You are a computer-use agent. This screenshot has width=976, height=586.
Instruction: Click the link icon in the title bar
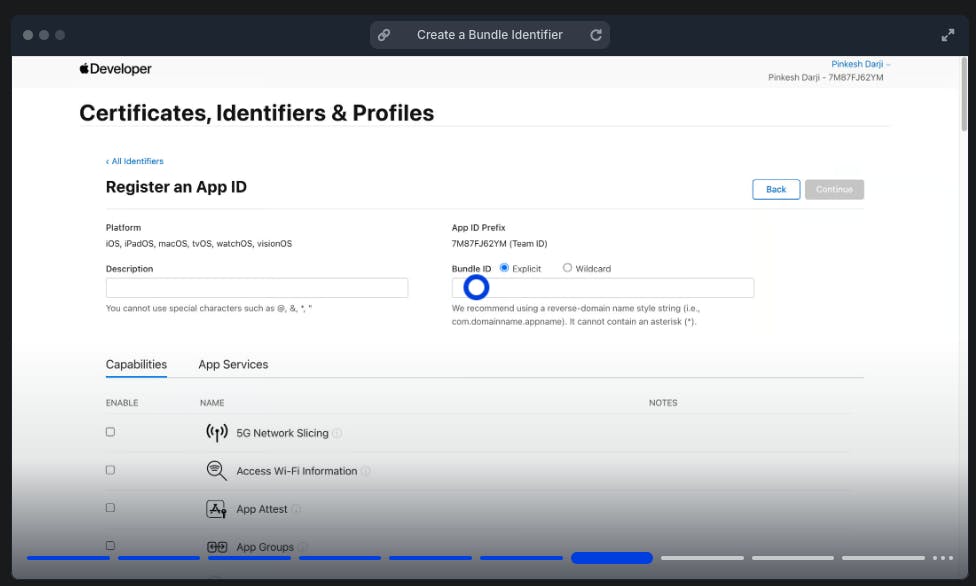coord(384,35)
